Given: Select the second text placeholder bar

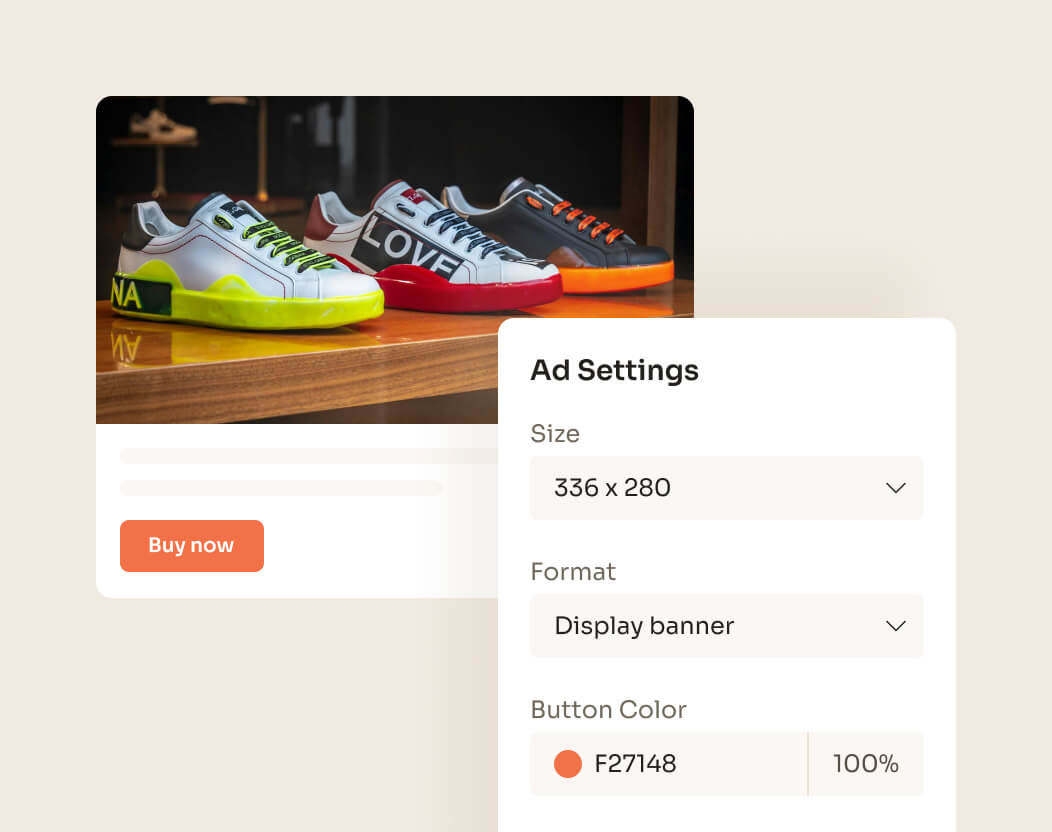Looking at the screenshot, I should (x=280, y=488).
